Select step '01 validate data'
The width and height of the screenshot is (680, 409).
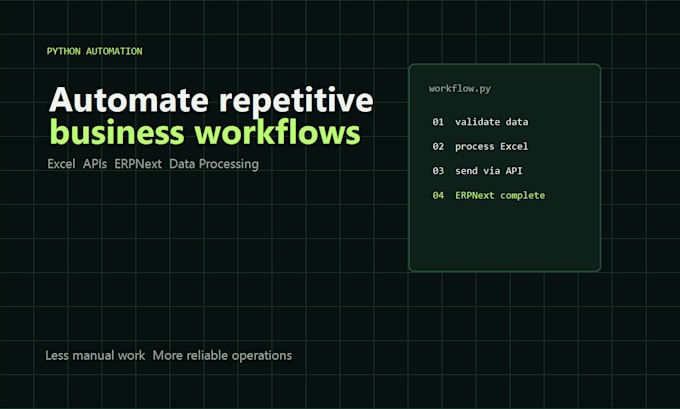coord(480,122)
